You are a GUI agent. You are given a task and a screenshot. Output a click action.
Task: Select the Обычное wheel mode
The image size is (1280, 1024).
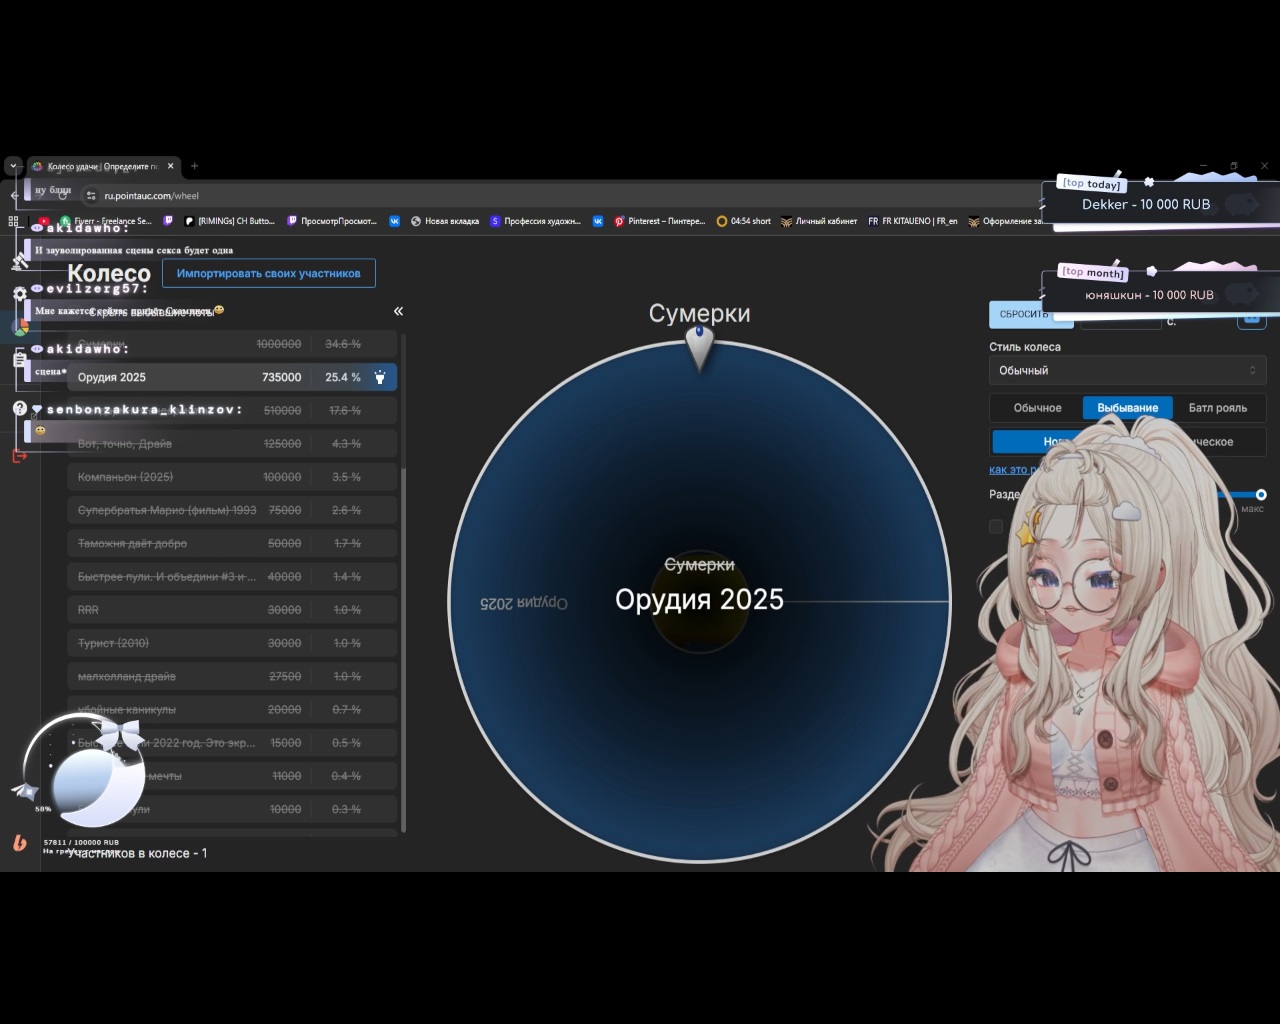1037,408
